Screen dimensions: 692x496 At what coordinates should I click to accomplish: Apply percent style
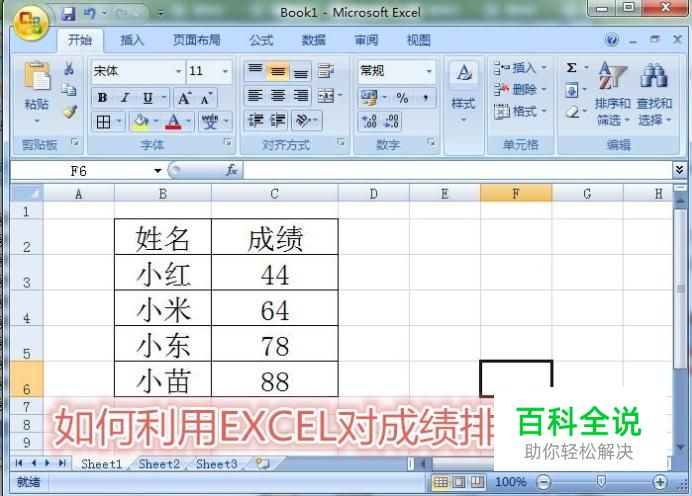click(402, 98)
